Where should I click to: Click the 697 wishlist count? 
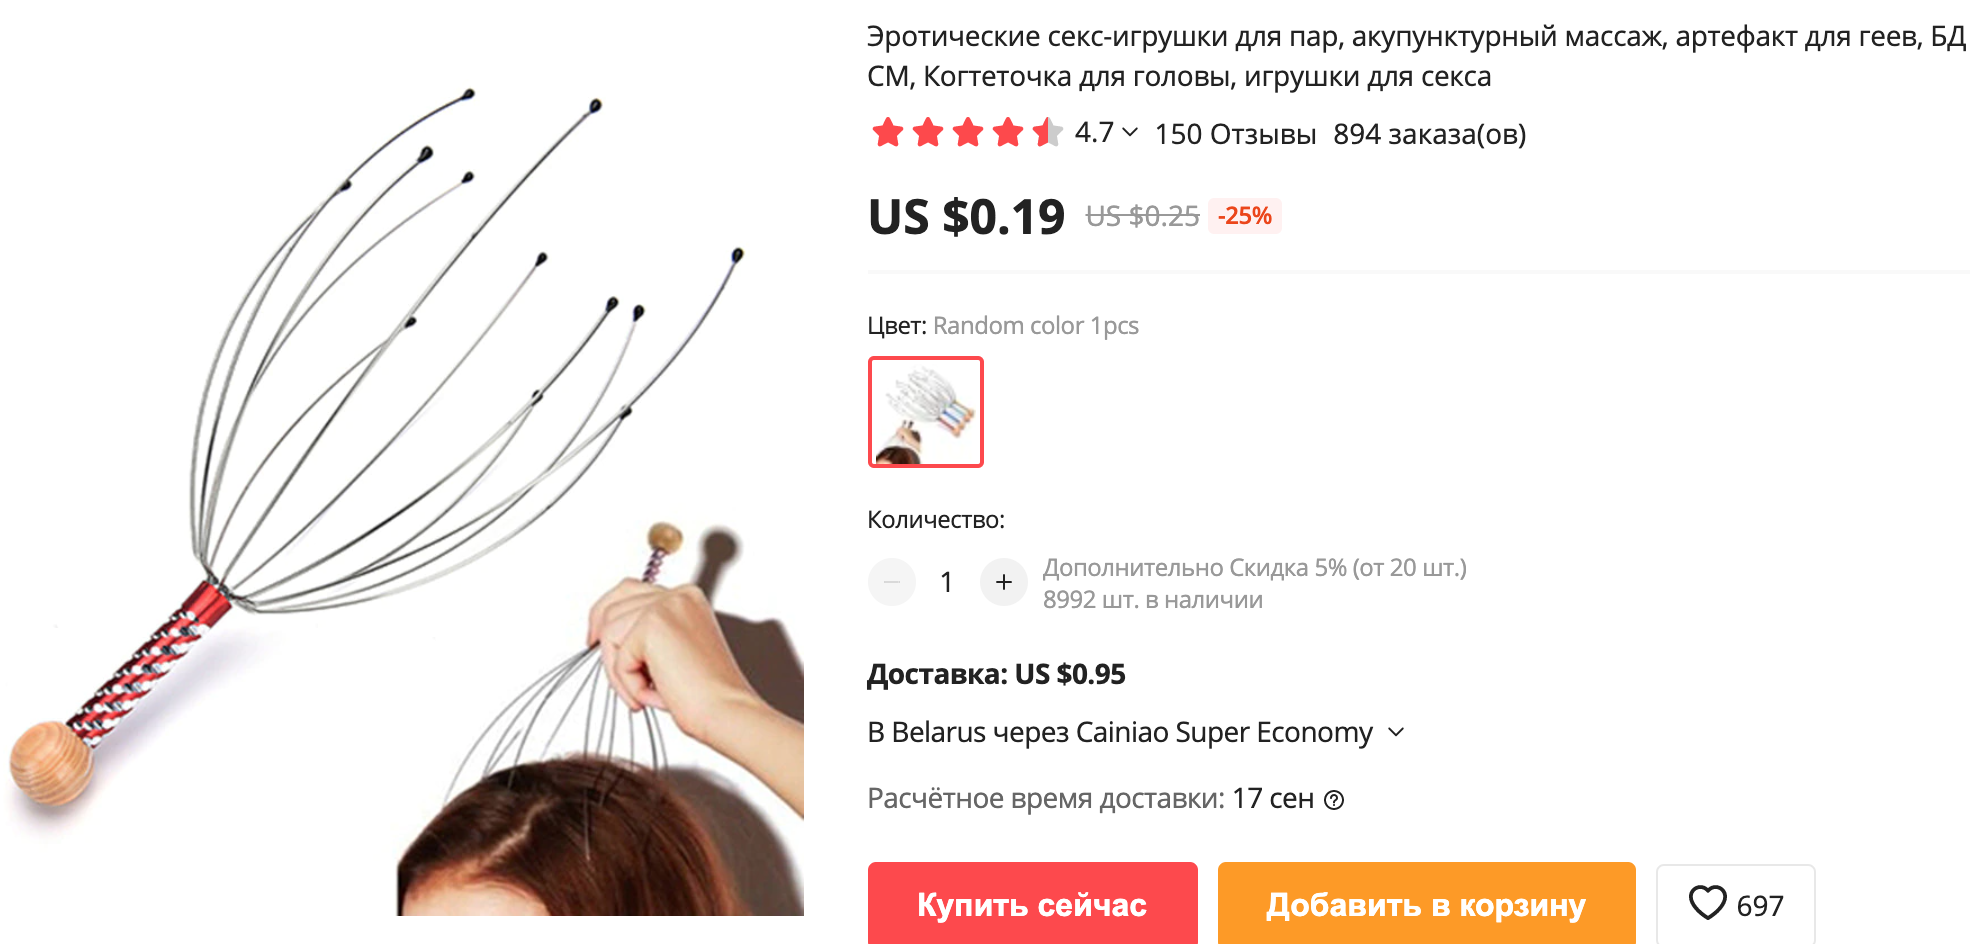pyautogui.click(x=1760, y=906)
